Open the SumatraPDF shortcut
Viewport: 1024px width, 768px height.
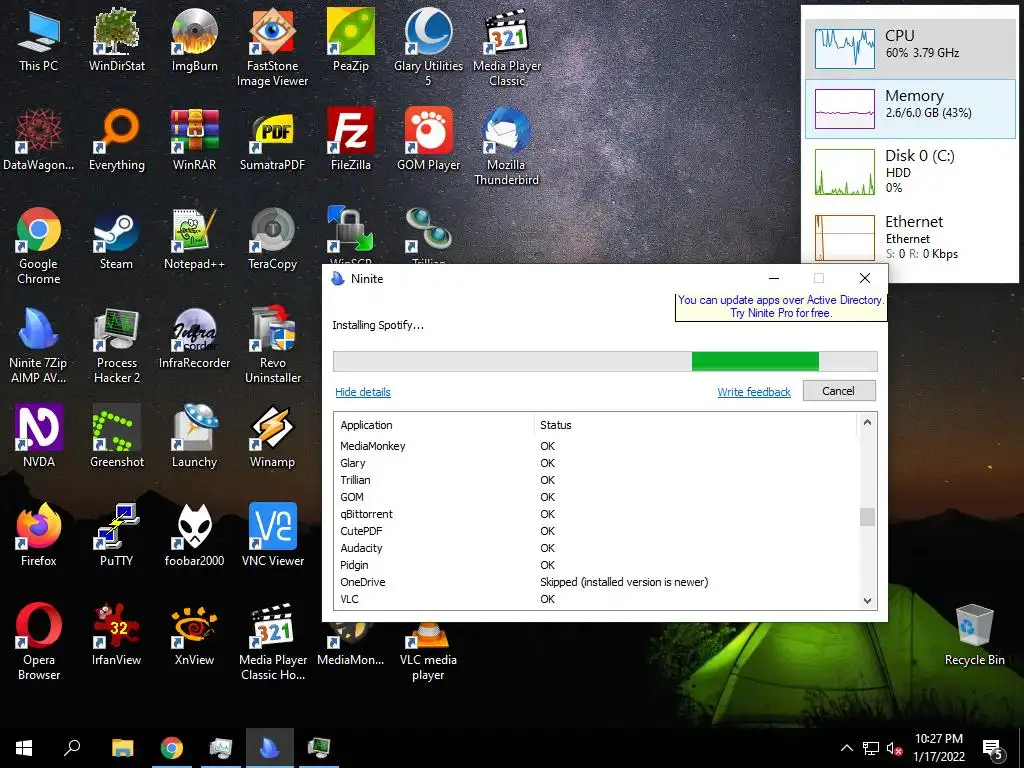tap(272, 138)
